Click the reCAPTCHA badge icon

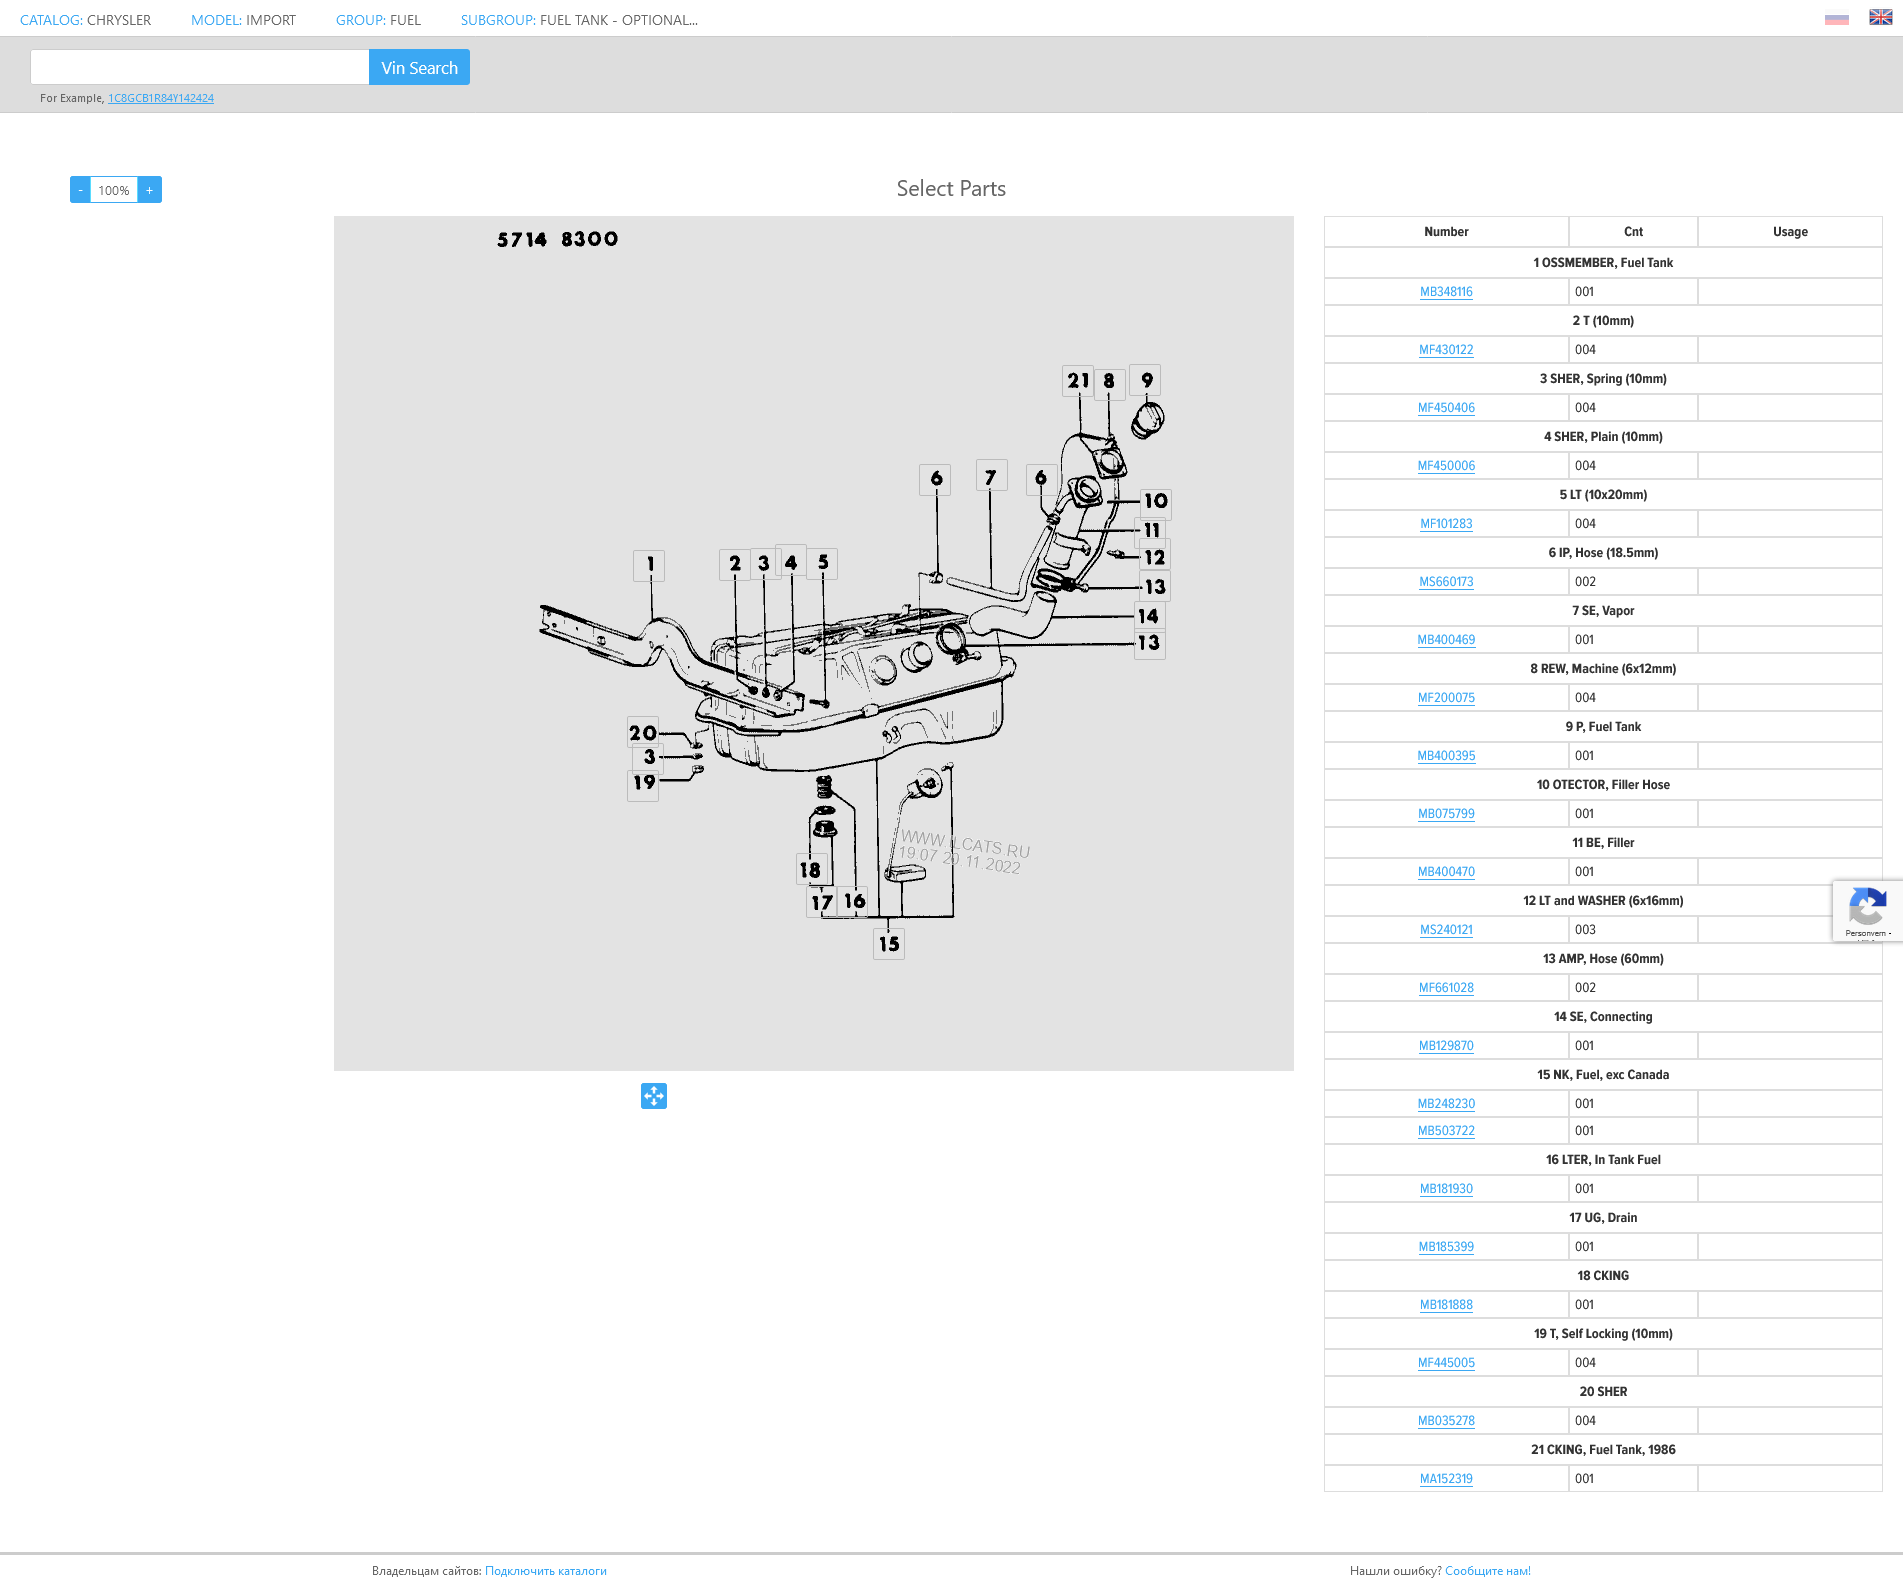[1867, 910]
